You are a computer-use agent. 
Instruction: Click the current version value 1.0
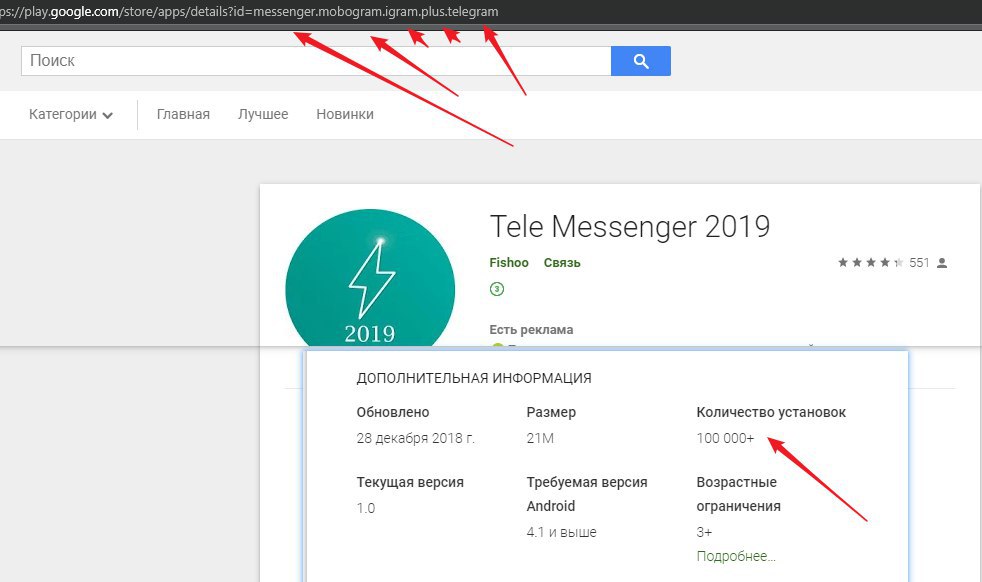tap(366, 508)
